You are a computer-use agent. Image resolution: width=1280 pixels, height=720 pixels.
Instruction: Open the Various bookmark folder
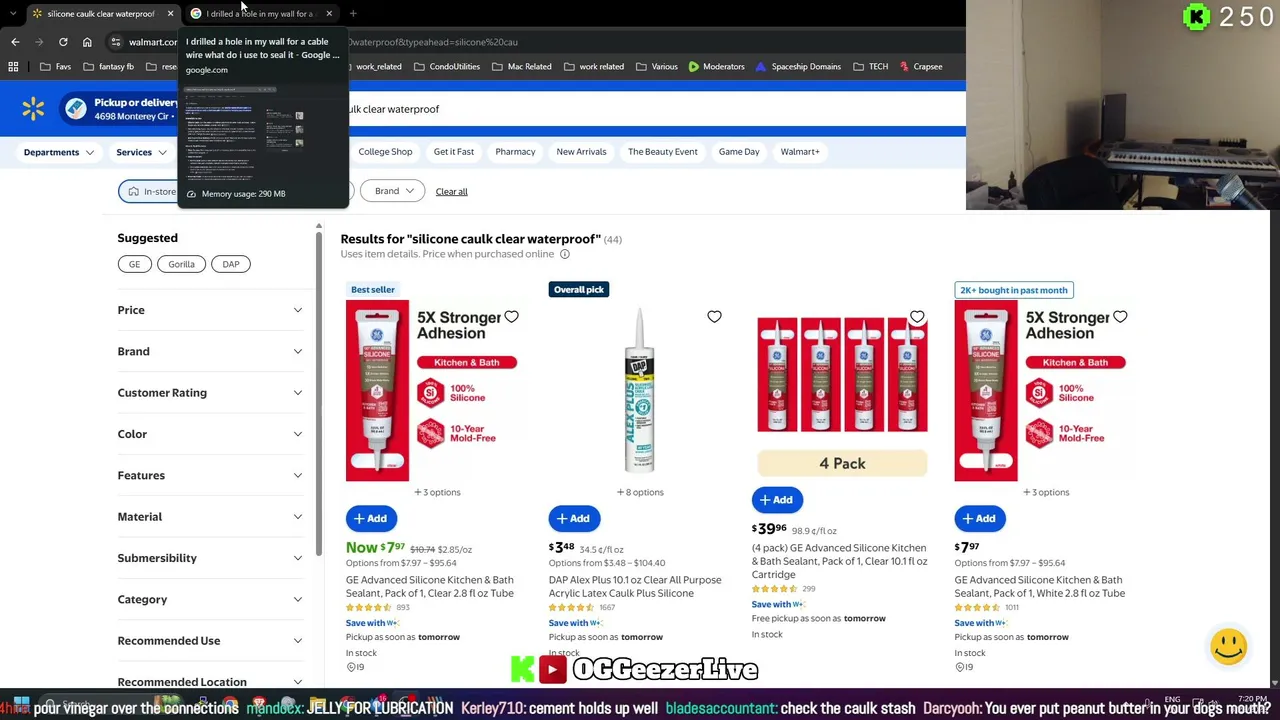[656, 67]
